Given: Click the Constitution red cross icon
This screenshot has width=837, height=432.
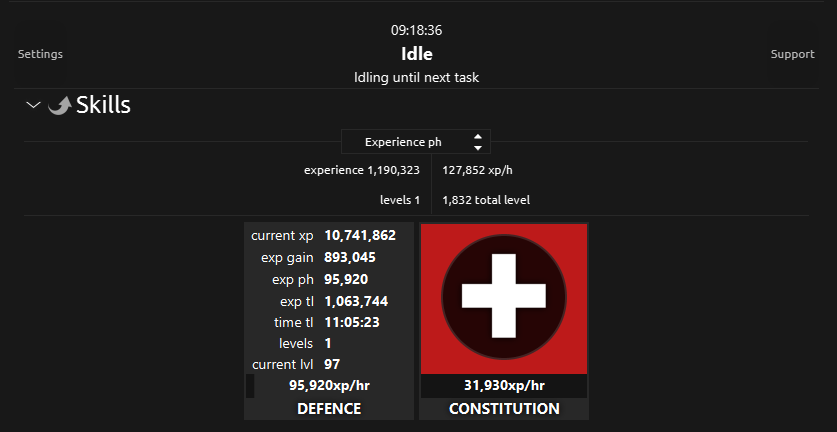Looking at the screenshot, I should tap(504, 297).
